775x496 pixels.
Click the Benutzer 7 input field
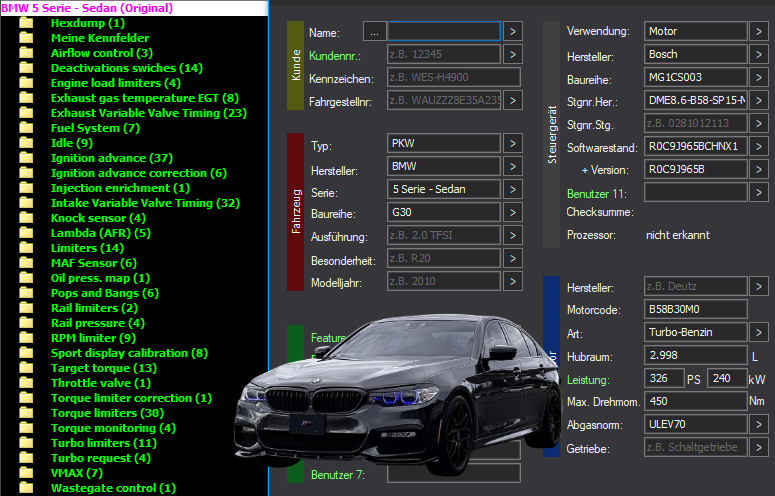coord(454,473)
